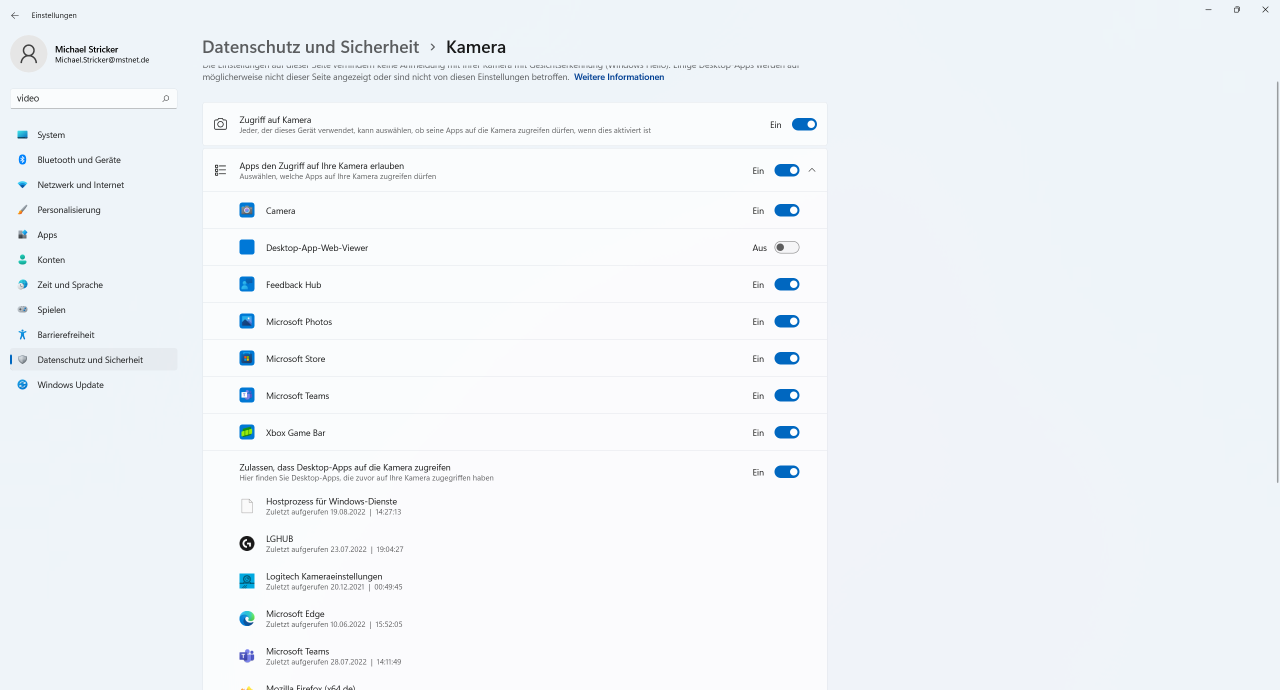1280x690 pixels.
Task: Click the Microsoft Edge icon
Action: [247, 618]
